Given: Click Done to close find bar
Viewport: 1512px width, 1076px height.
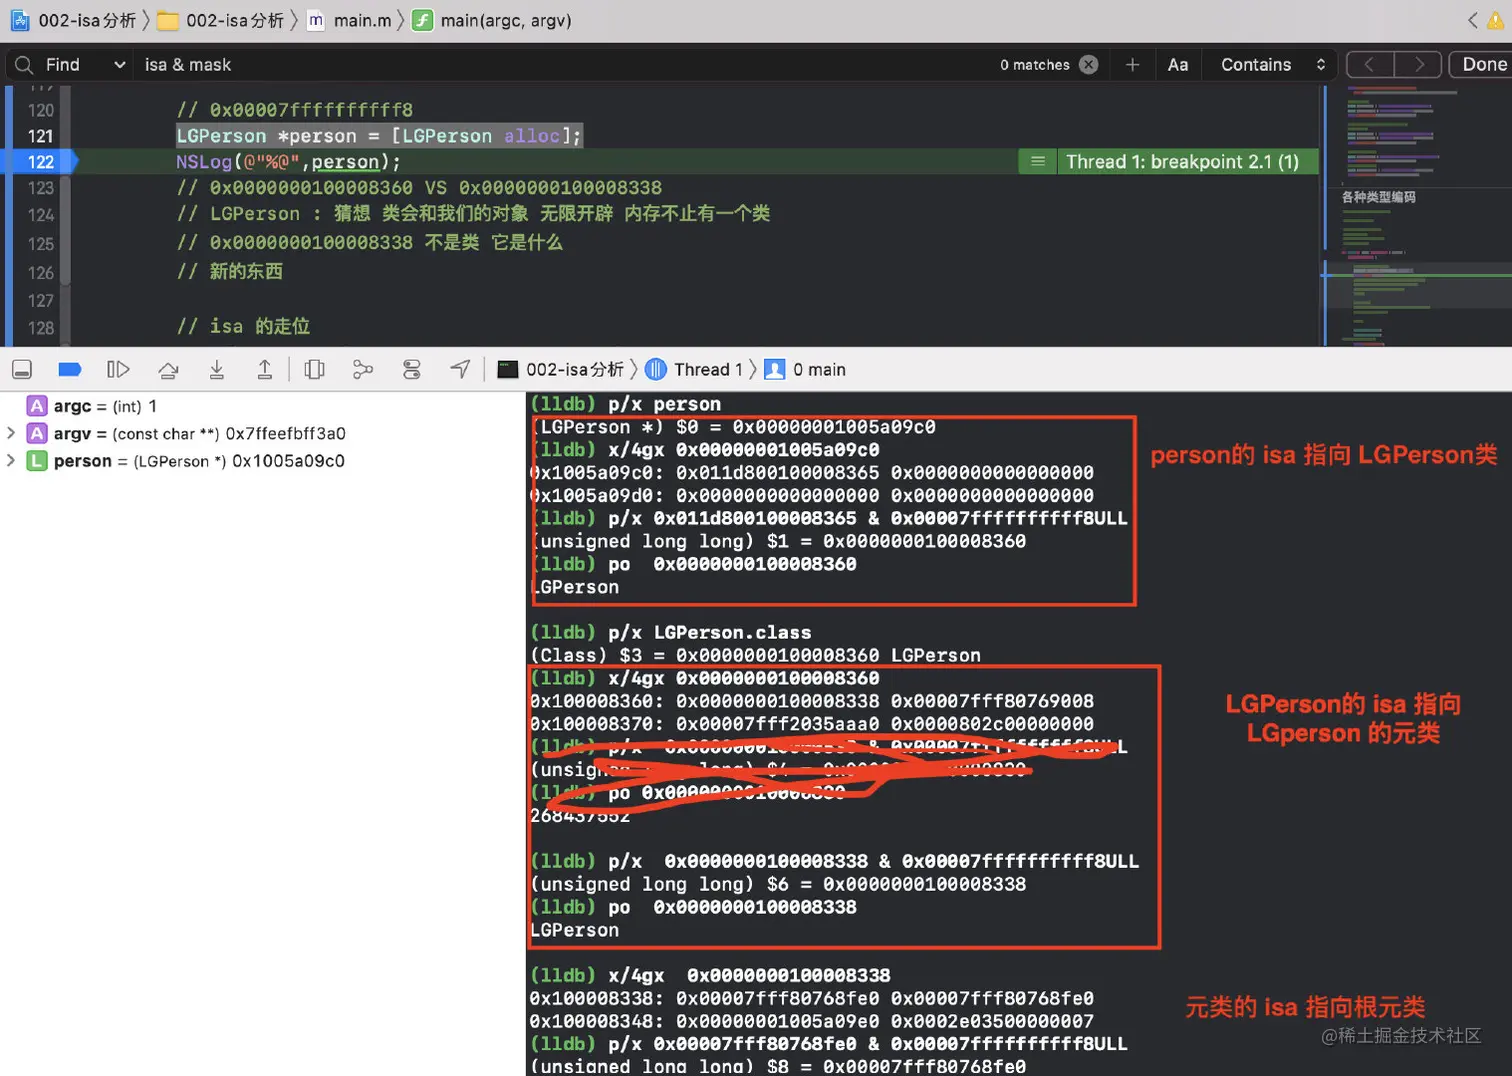Looking at the screenshot, I should (1482, 64).
